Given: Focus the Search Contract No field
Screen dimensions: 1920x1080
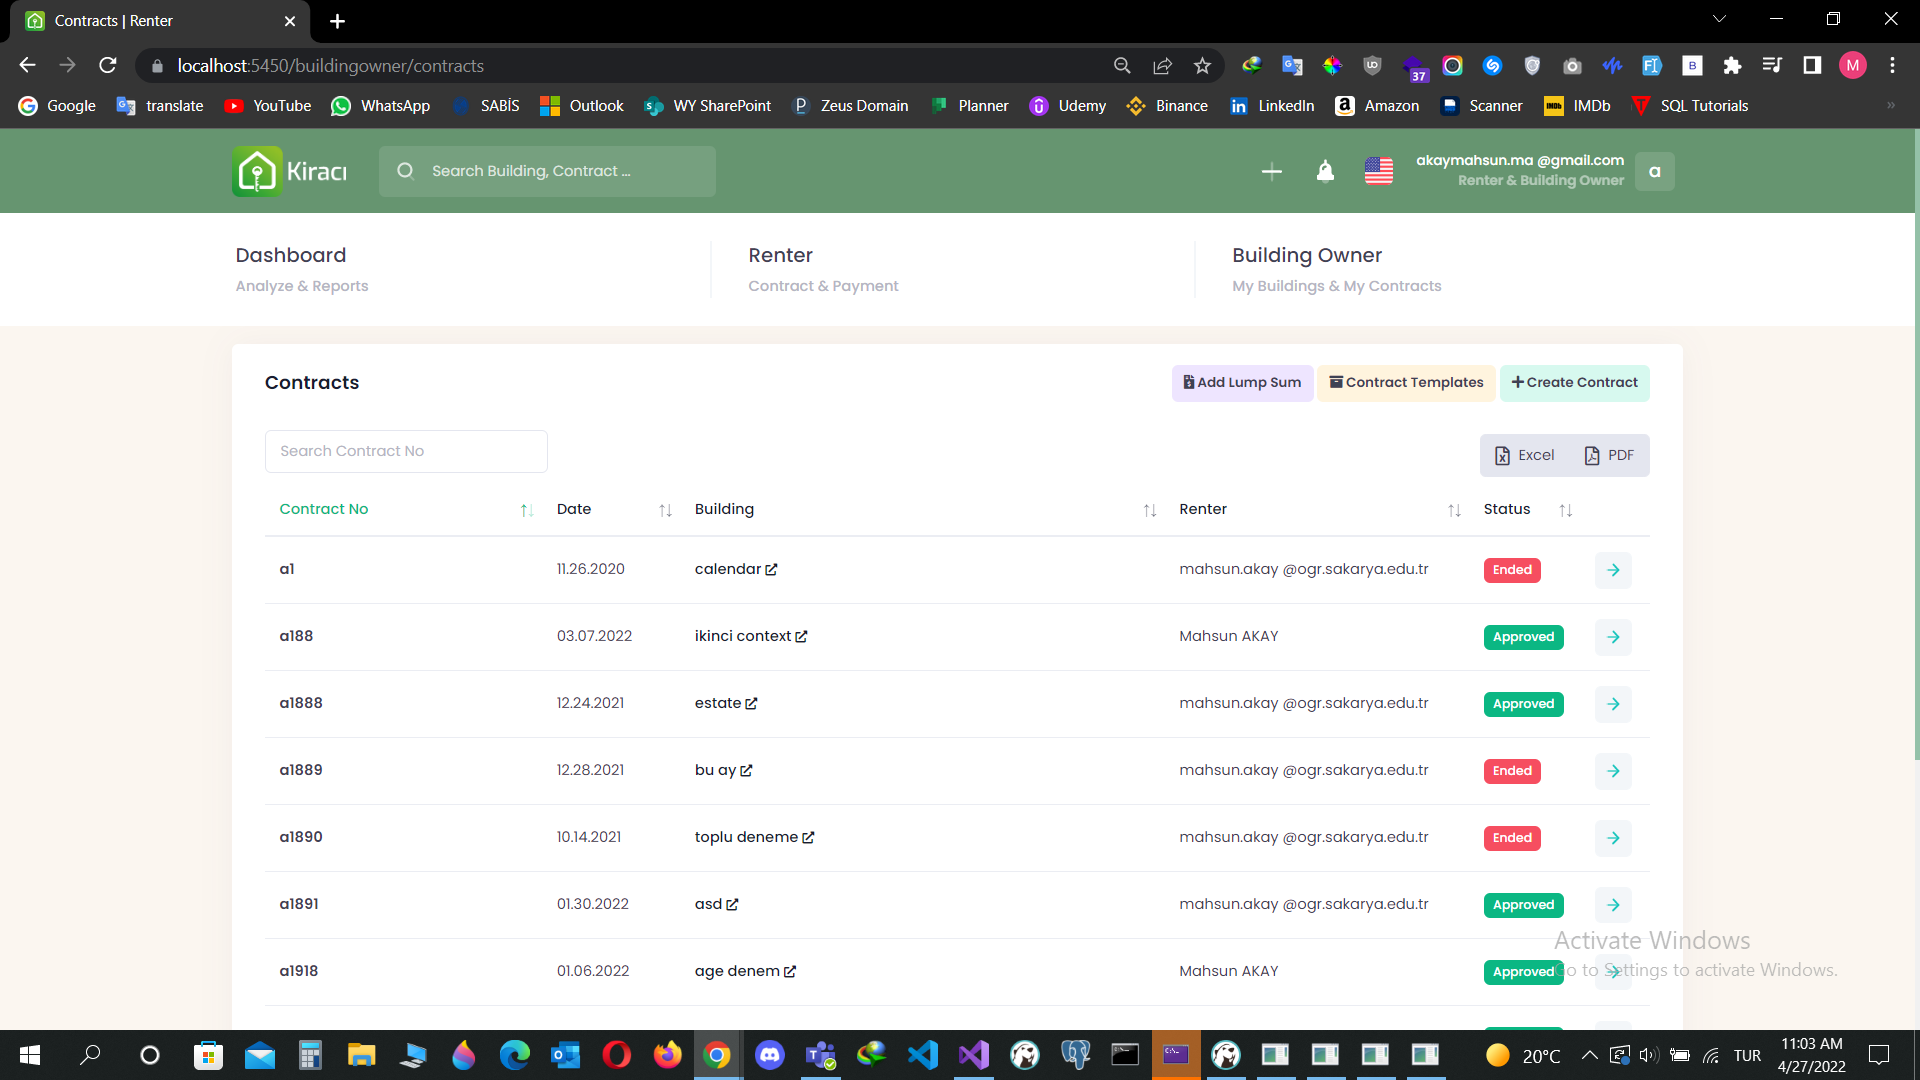Looking at the screenshot, I should coord(406,451).
